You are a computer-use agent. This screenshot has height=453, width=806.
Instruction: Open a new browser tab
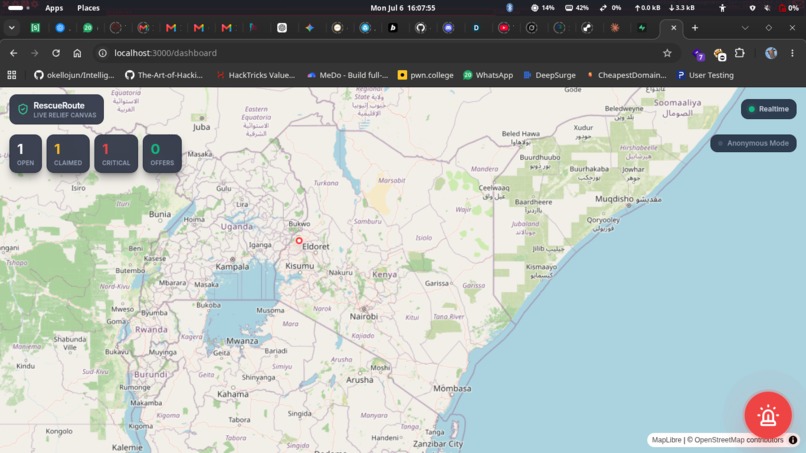coord(695,28)
